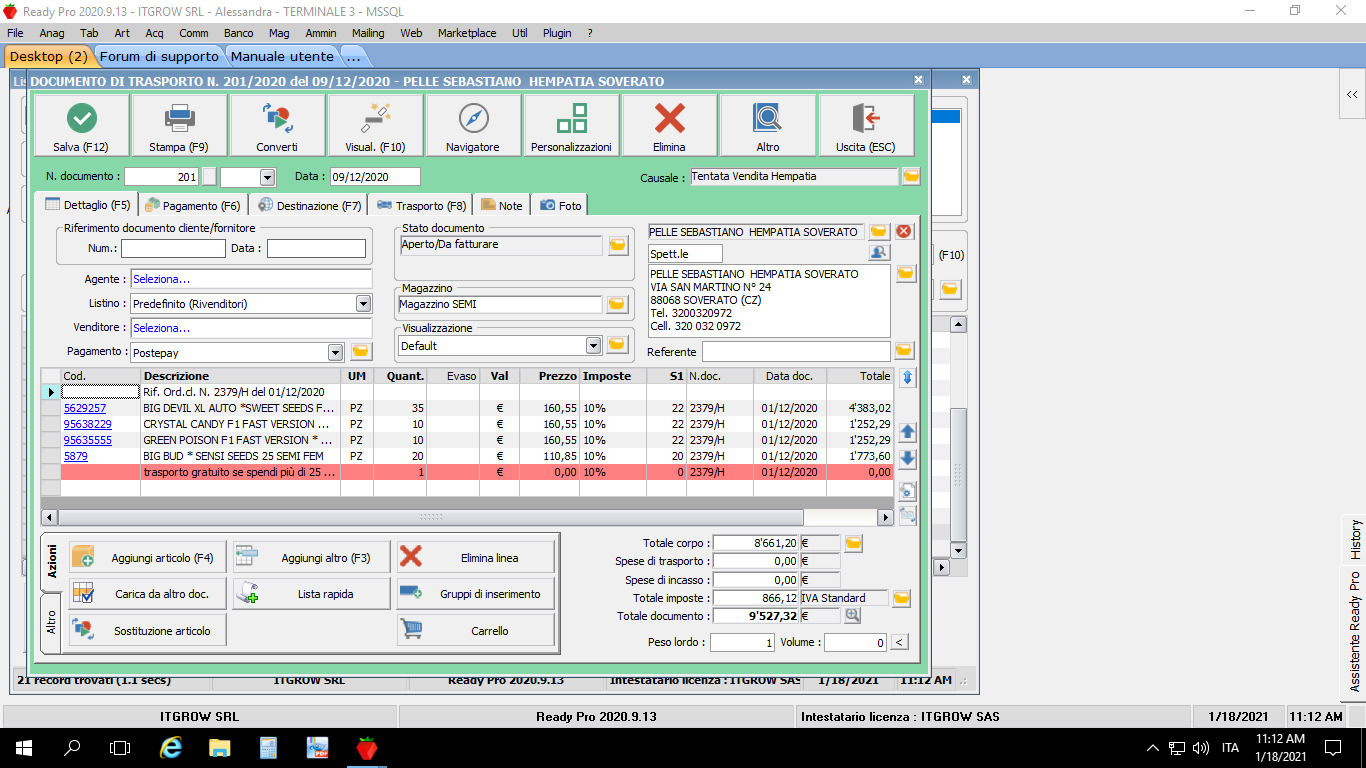This screenshot has height=768, width=1366.
Task: Click Lista rapida button
Action: pyautogui.click(x=312, y=594)
